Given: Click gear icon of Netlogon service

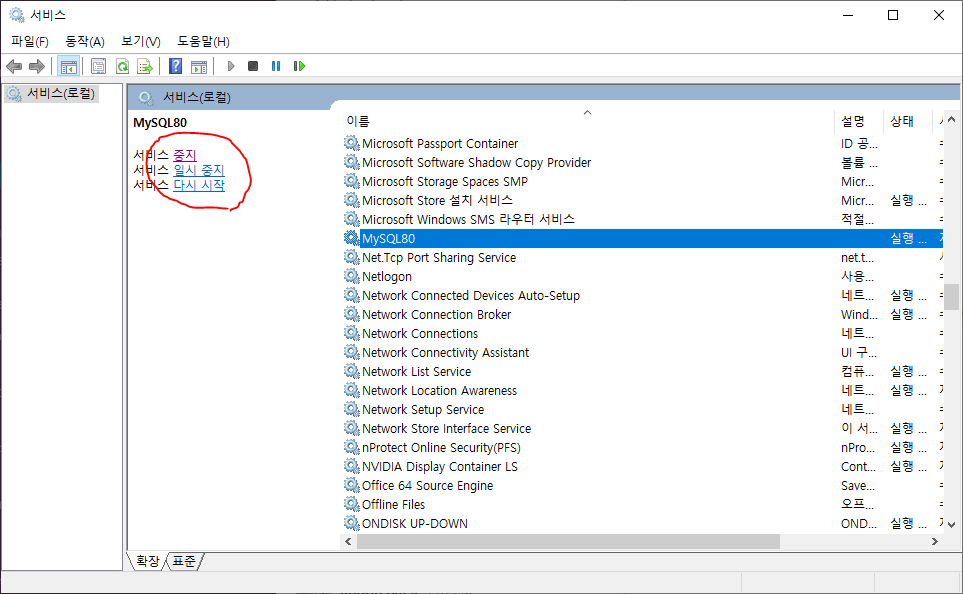Looking at the screenshot, I should 351,276.
